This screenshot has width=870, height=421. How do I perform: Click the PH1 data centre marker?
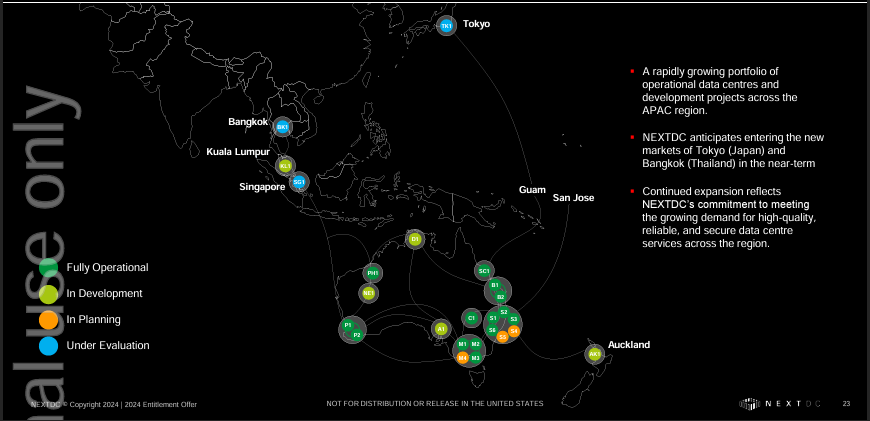point(372,273)
